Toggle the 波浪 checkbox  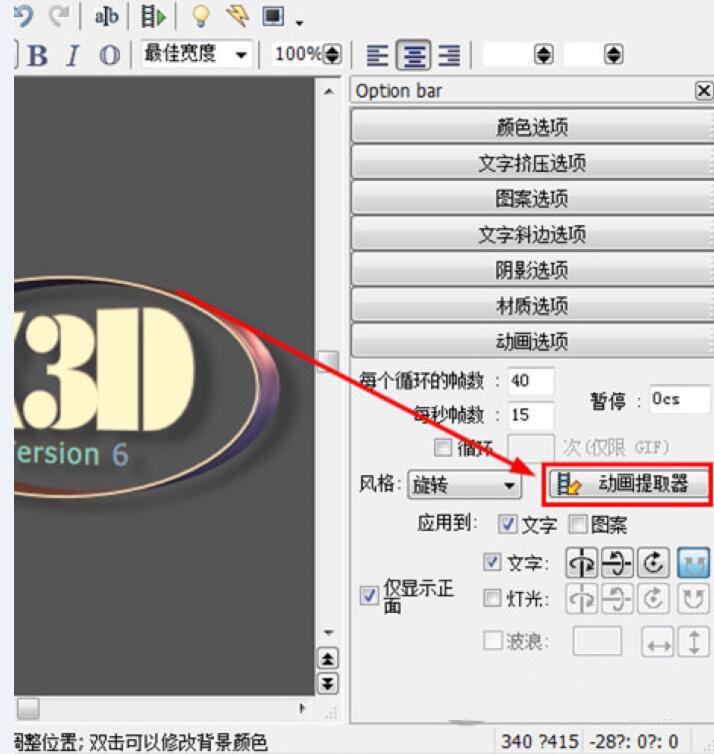(493, 641)
